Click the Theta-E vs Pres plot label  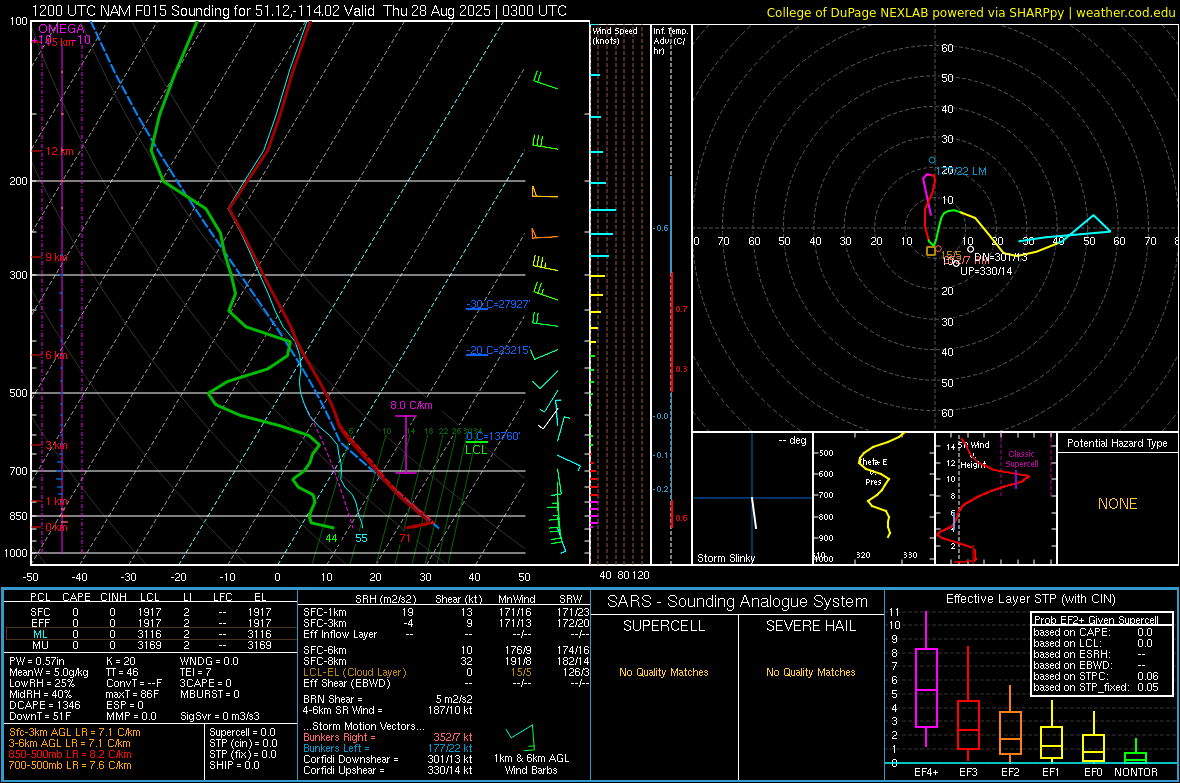pyautogui.click(x=873, y=472)
